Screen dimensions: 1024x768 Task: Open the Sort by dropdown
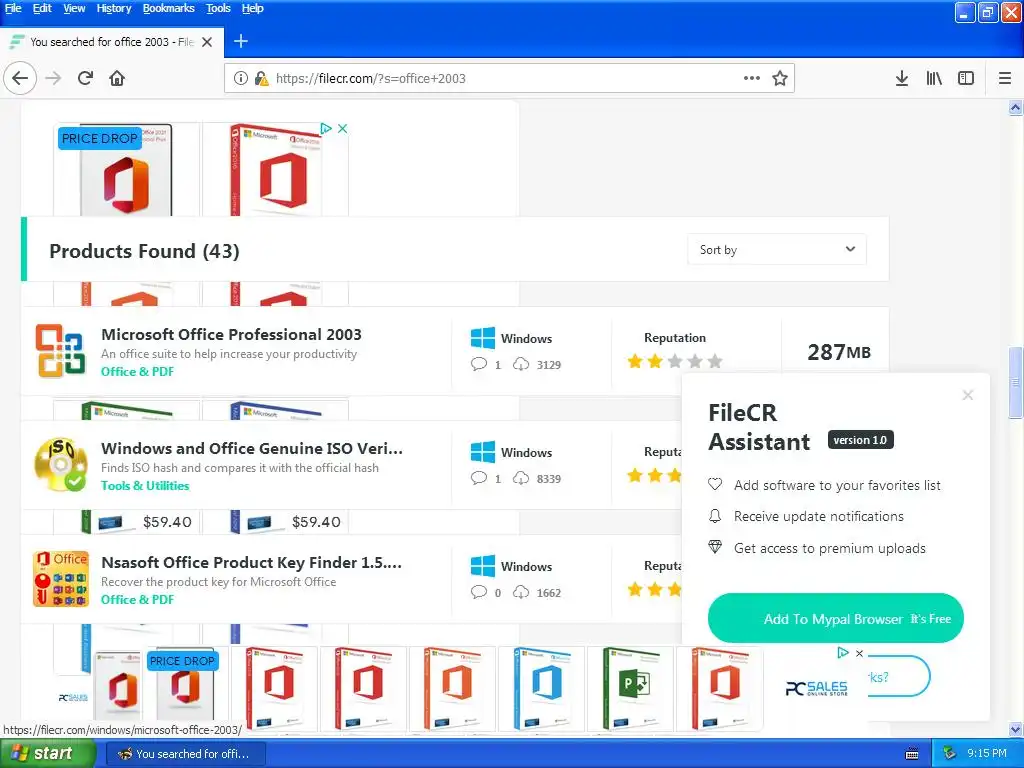pyautogui.click(x=776, y=249)
